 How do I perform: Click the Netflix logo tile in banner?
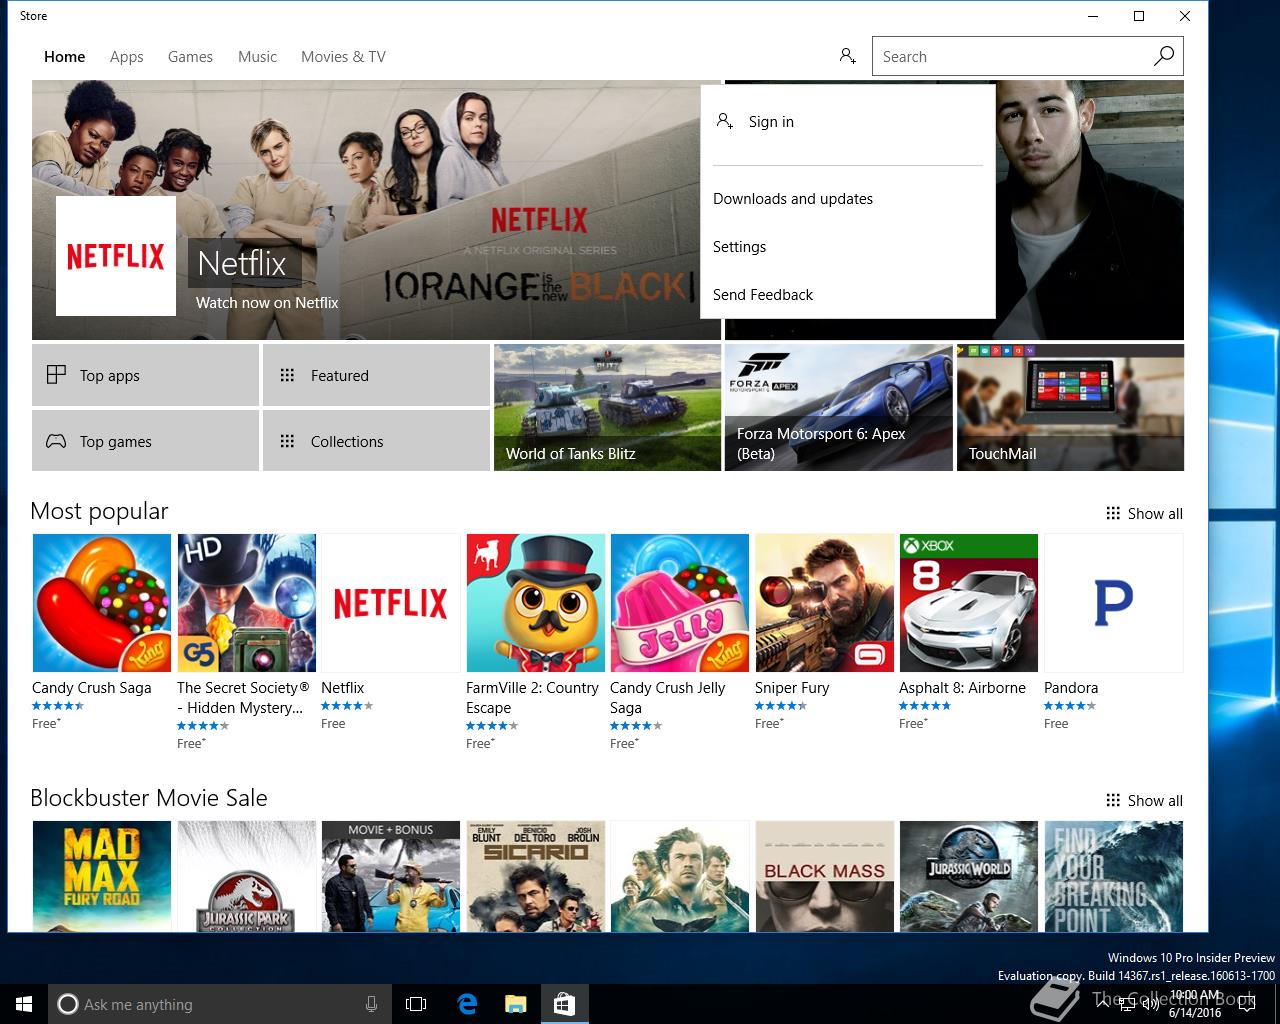[116, 256]
